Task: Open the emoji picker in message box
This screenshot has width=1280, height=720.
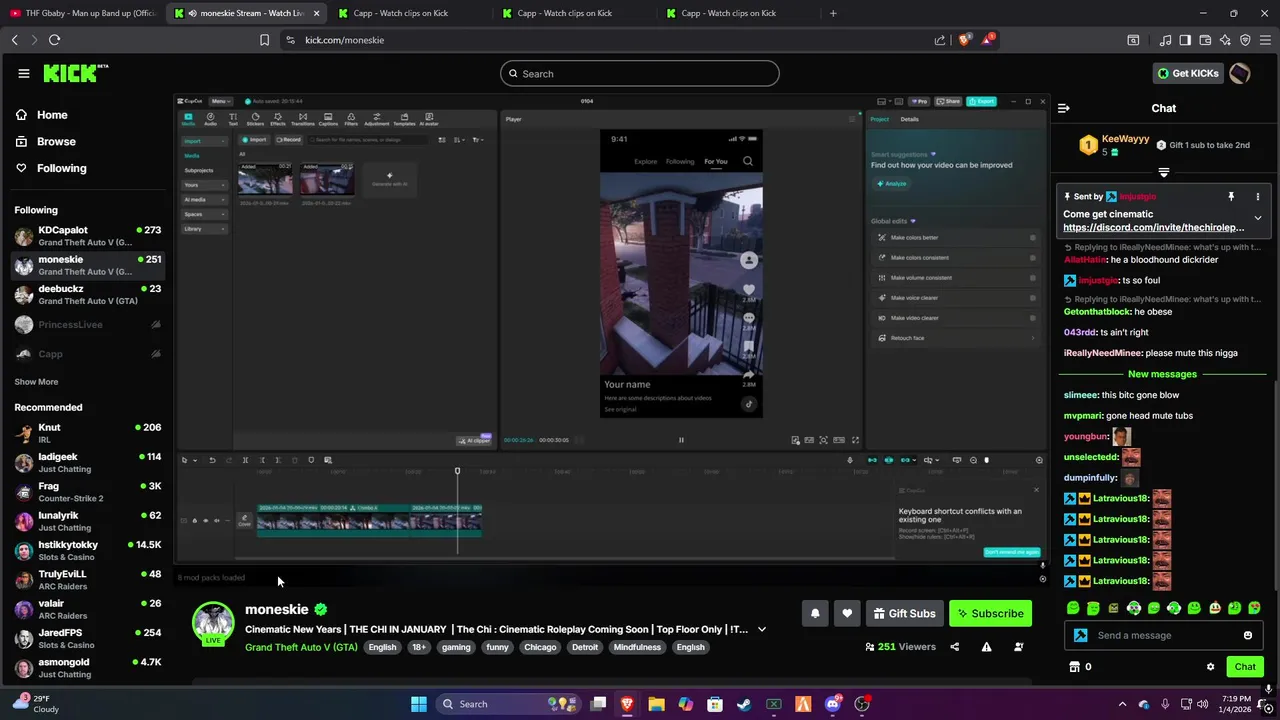Action: coord(1247,635)
